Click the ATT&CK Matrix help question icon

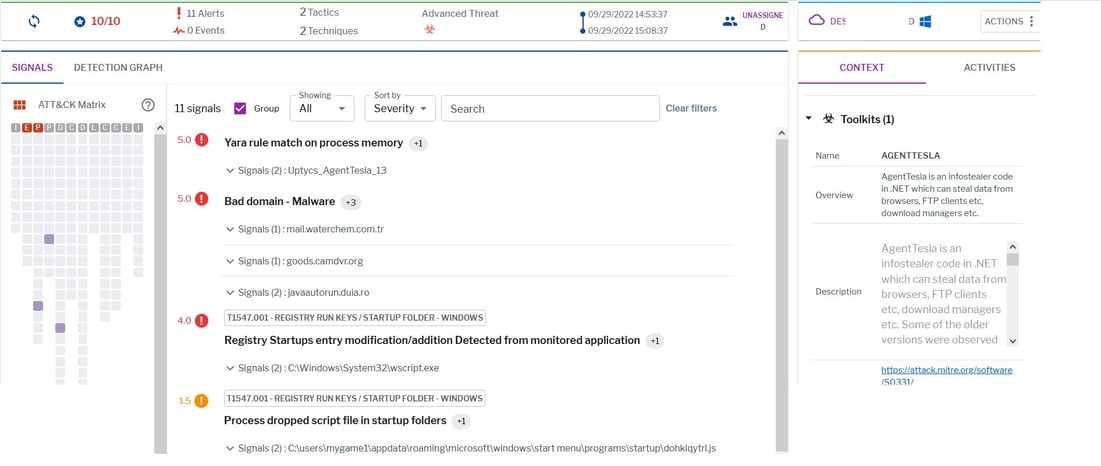click(147, 105)
